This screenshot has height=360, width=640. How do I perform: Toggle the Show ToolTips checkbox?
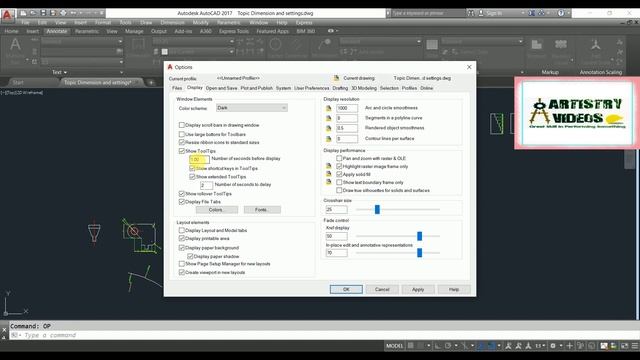pyautogui.click(x=182, y=151)
